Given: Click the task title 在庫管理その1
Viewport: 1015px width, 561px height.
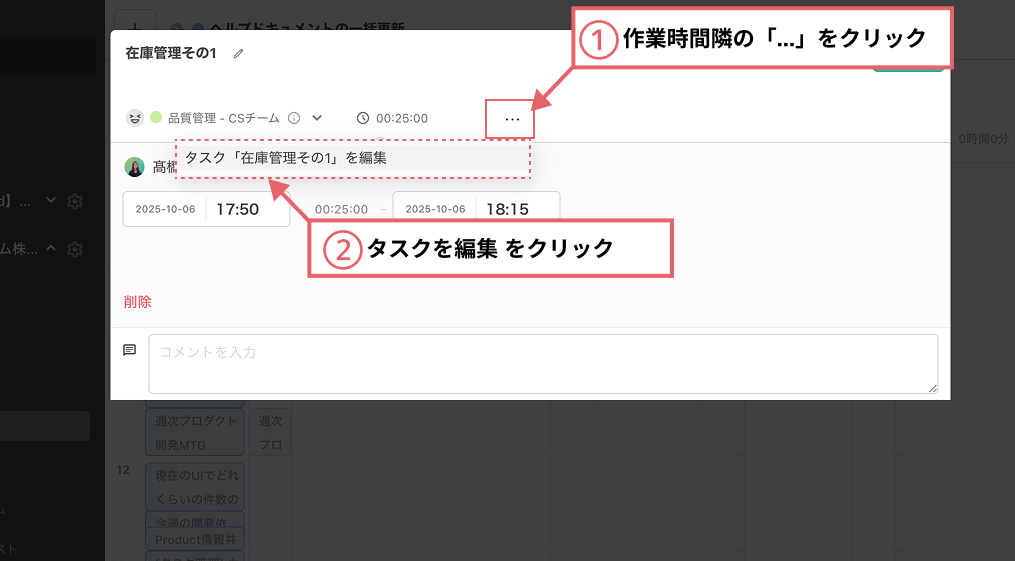Looking at the screenshot, I should click(x=171, y=53).
